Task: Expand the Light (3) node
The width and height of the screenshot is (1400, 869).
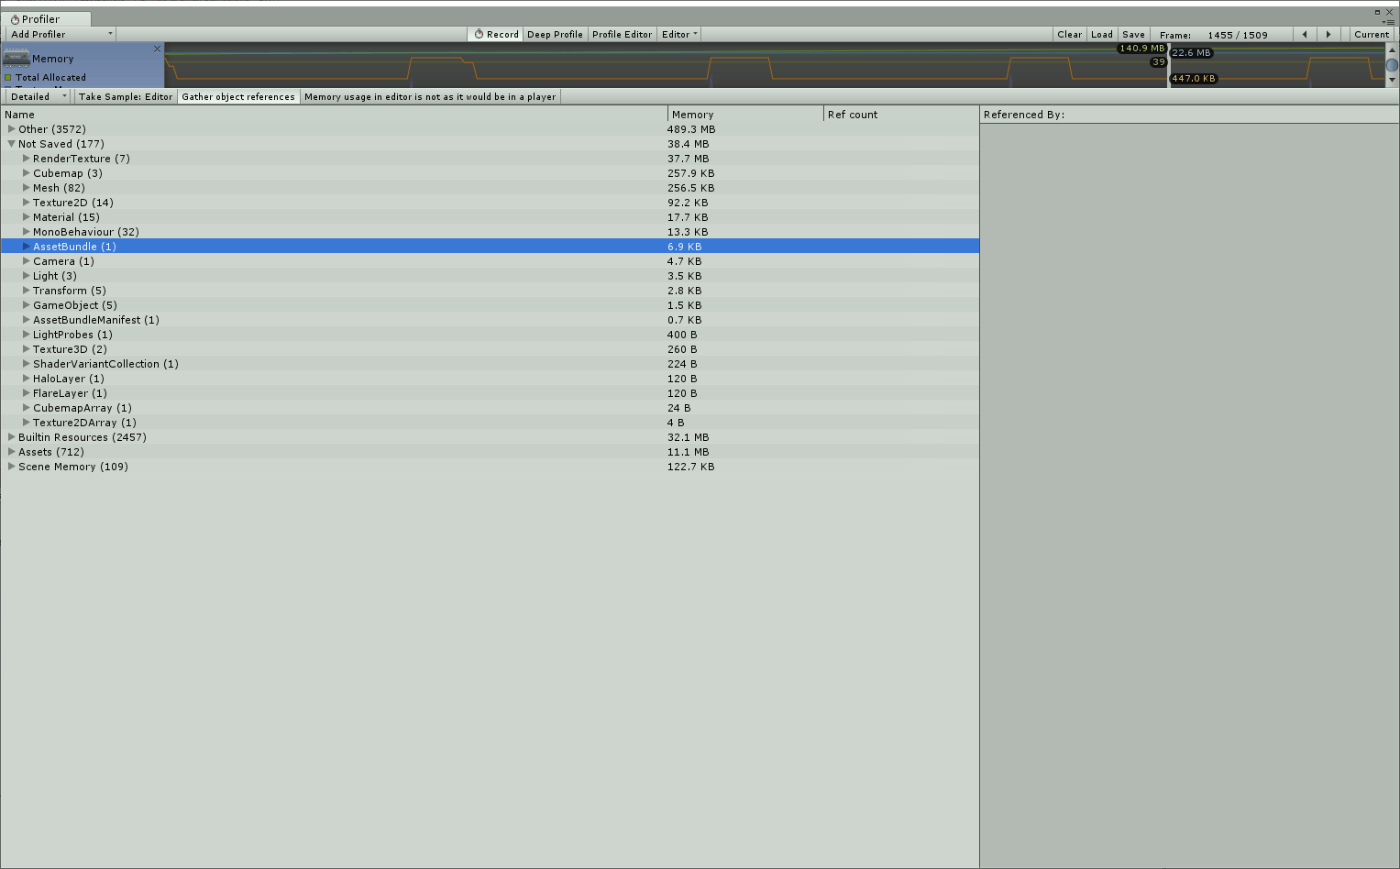Action: (26, 276)
